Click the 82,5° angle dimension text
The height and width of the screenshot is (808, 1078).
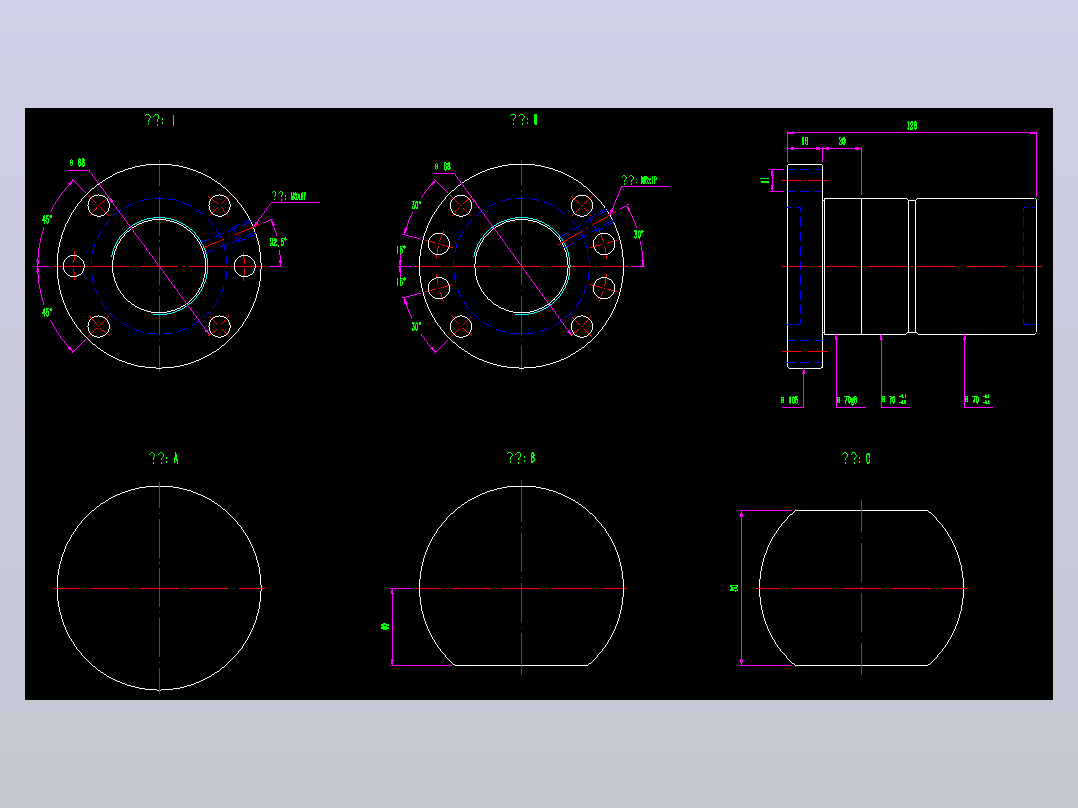(x=278, y=242)
